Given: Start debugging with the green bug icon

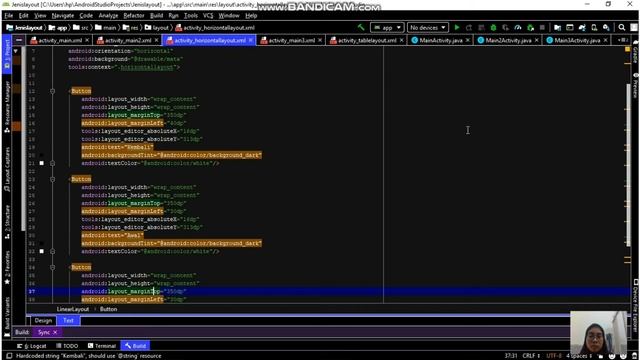Looking at the screenshot, I should click(493, 27).
